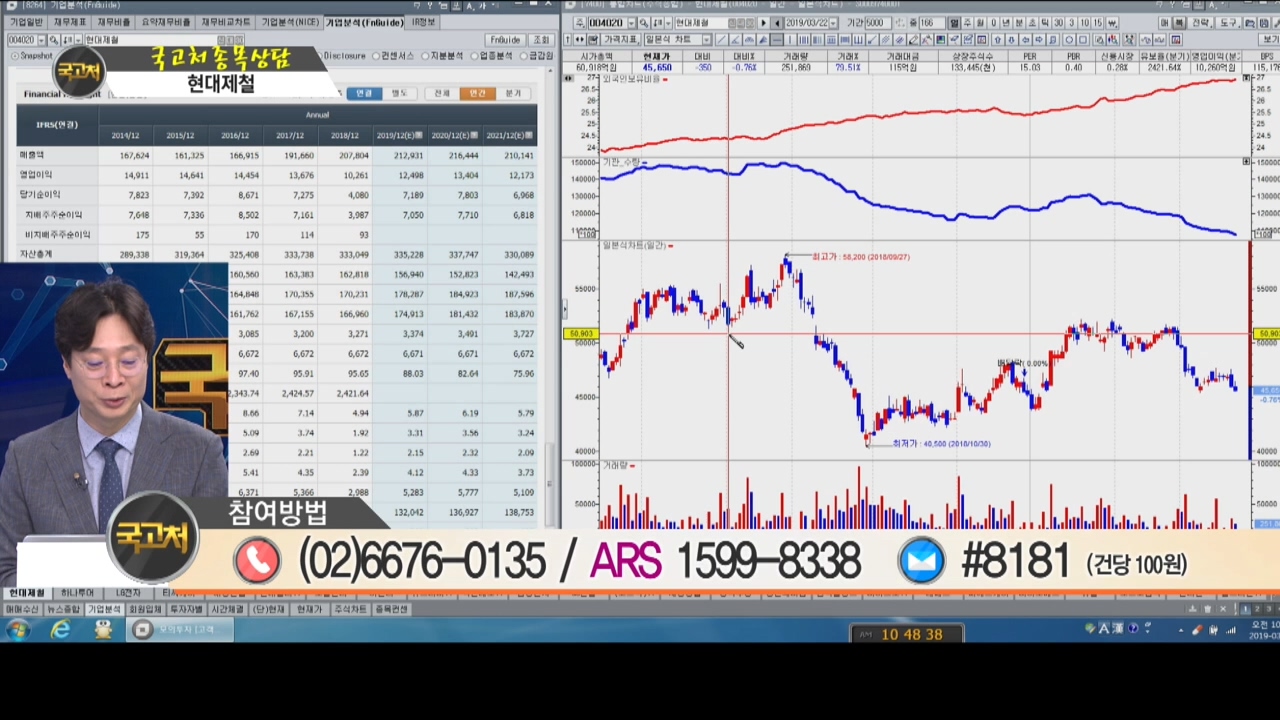Switch to the 기업분석(NICE) tab
Screen dimensions: 1280x720
[289, 22]
